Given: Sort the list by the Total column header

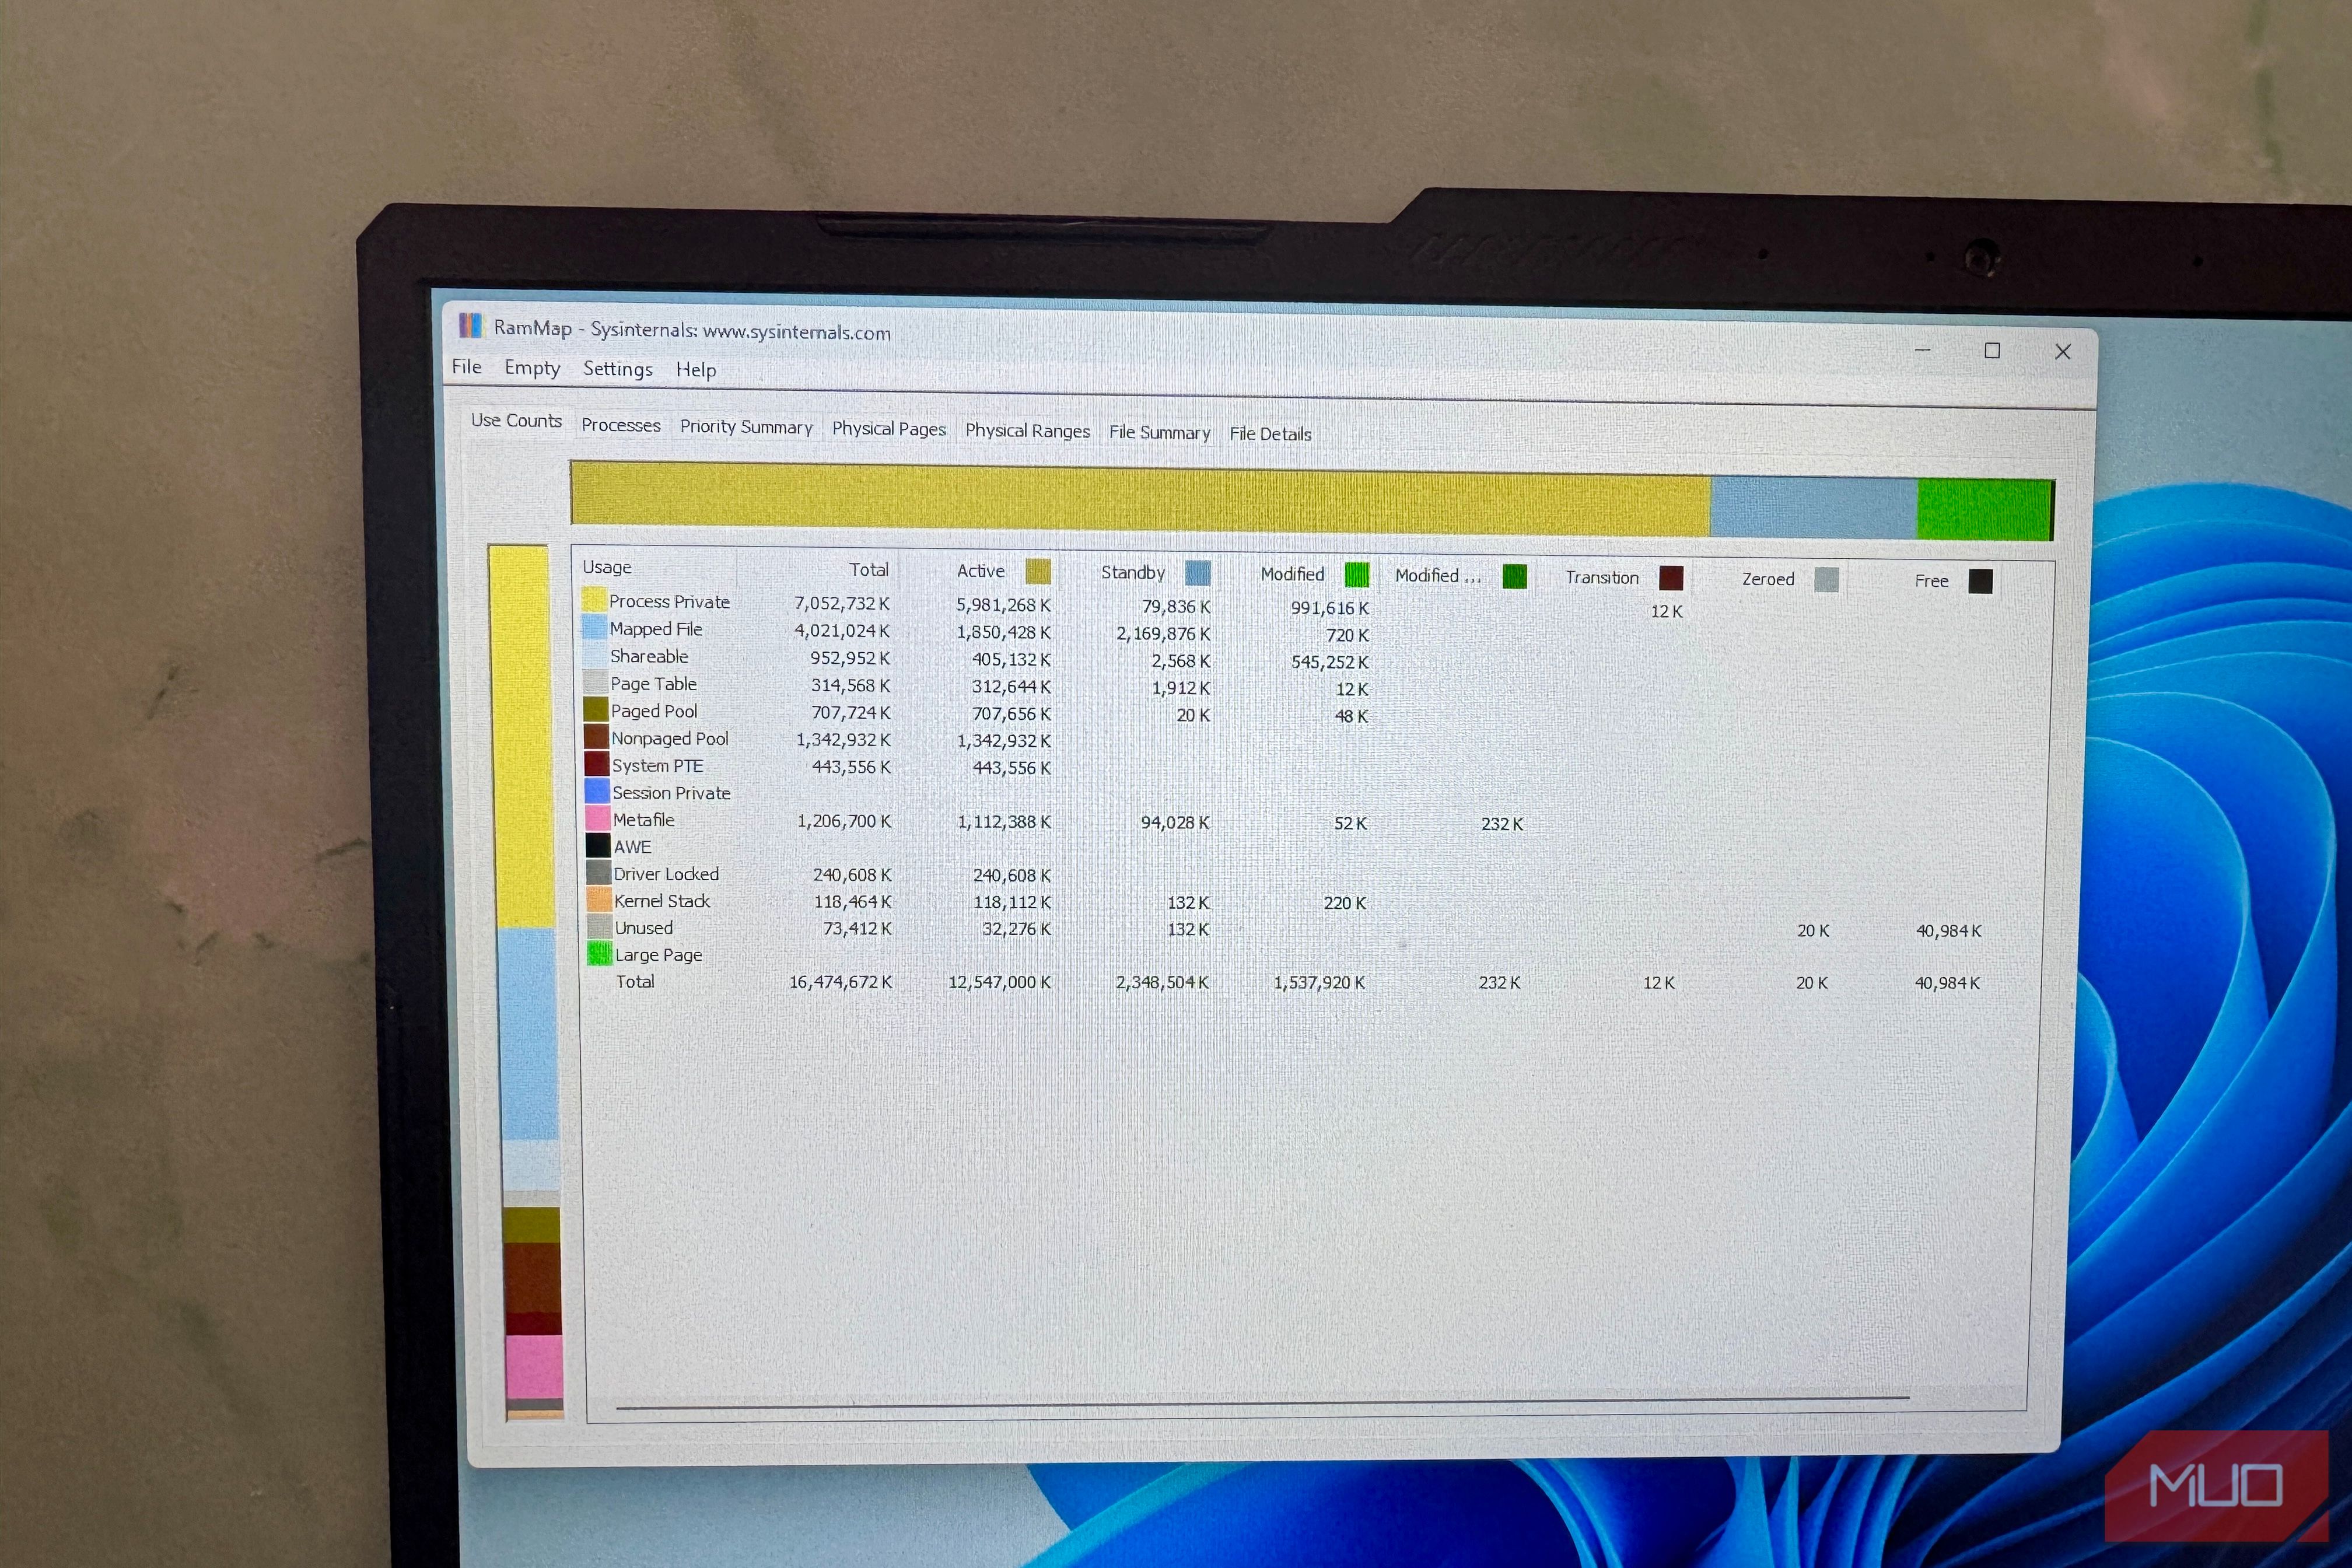Looking at the screenshot, I should [868, 569].
